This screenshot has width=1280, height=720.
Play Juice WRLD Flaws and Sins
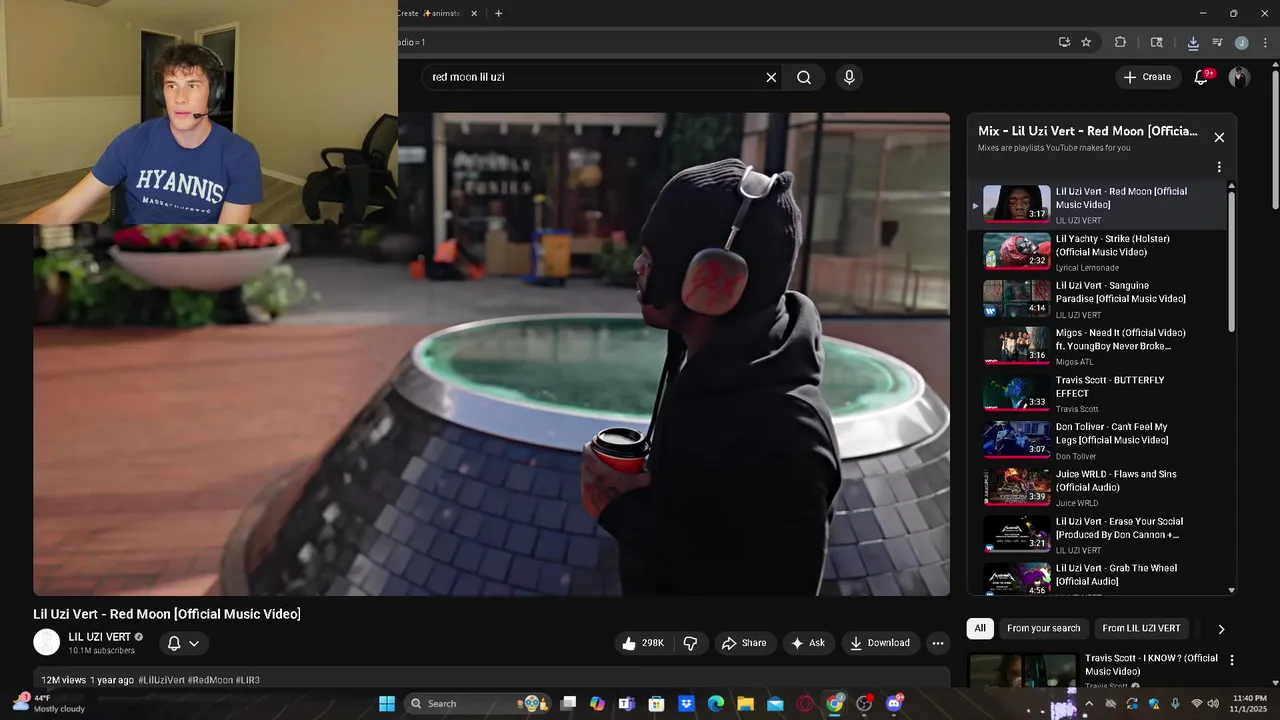pos(1096,487)
